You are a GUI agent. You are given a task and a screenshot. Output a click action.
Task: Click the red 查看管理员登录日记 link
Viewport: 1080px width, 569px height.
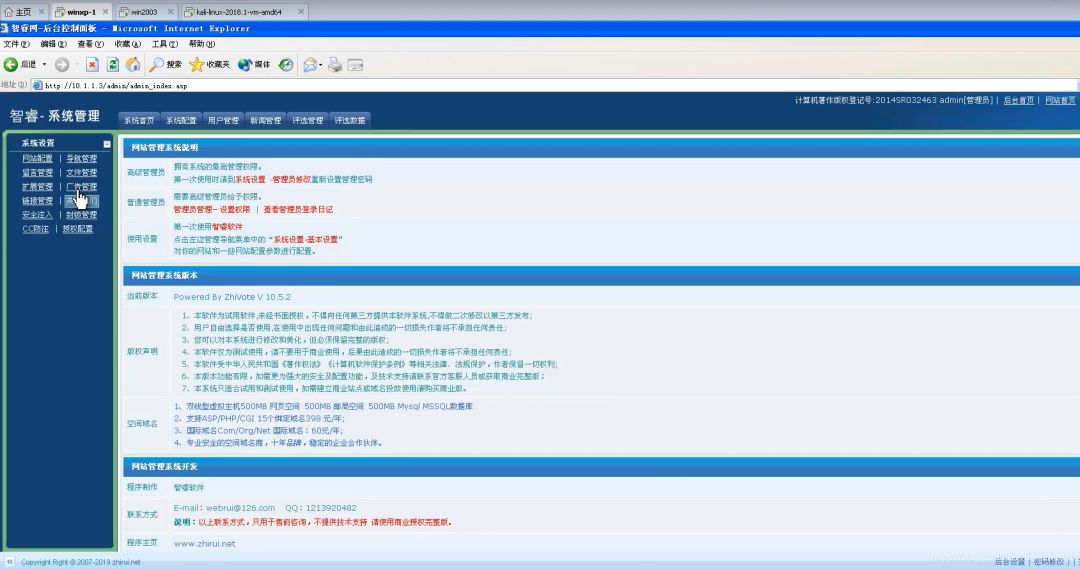298,209
